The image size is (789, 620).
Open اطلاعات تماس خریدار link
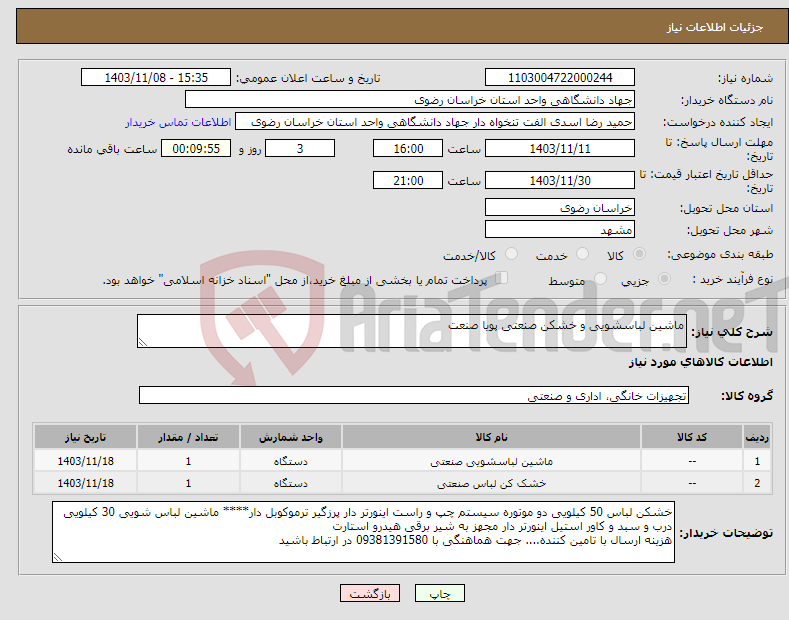click(x=178, y=122)
